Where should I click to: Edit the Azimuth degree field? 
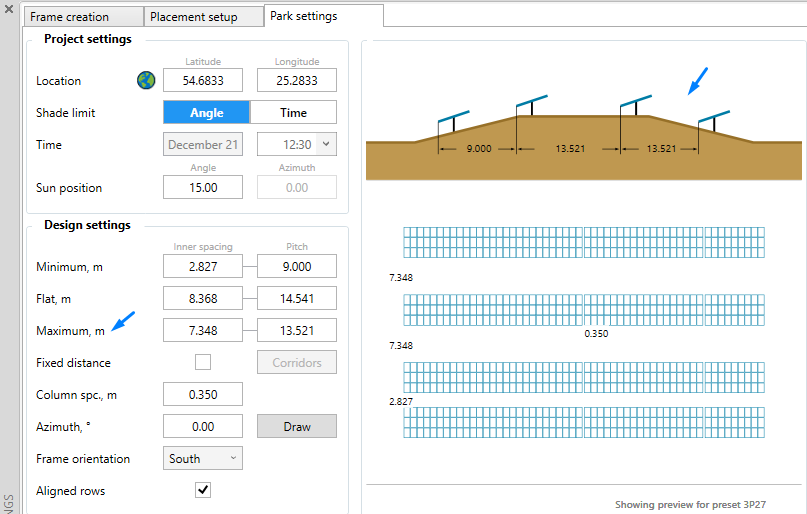(x=203, y=427)
